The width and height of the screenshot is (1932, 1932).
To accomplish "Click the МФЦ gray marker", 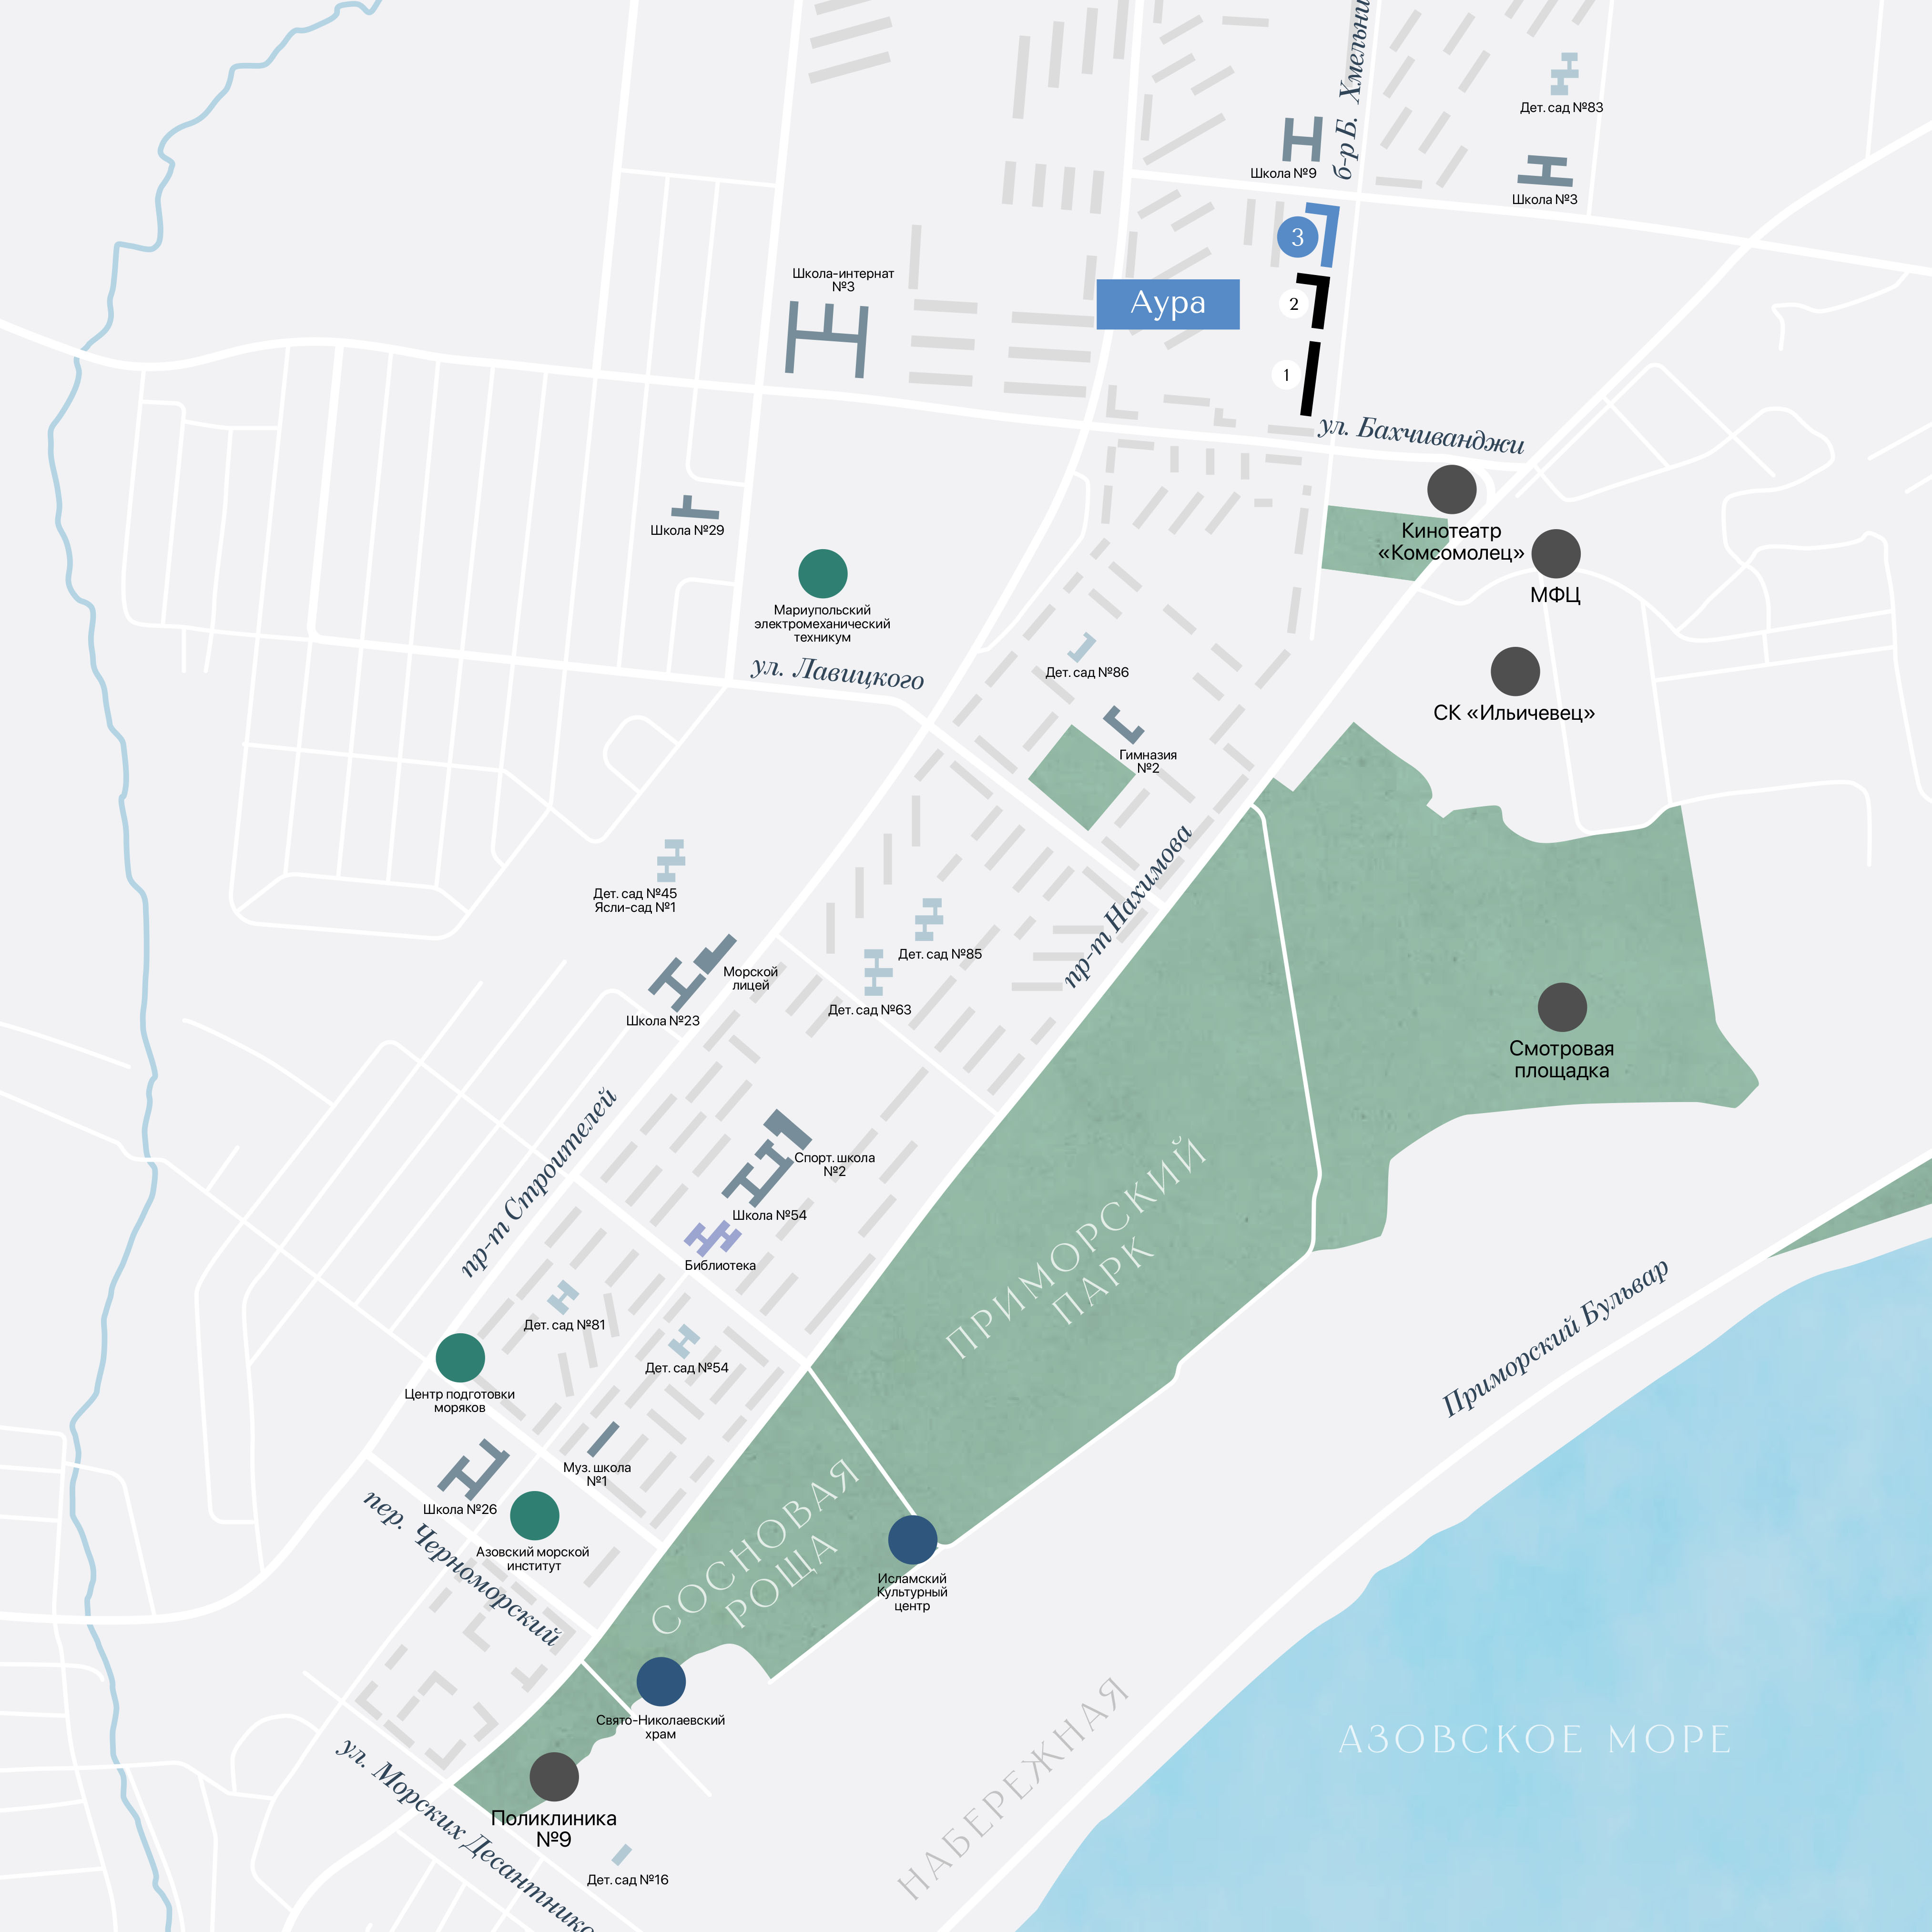I will [x=1555, y=553].
